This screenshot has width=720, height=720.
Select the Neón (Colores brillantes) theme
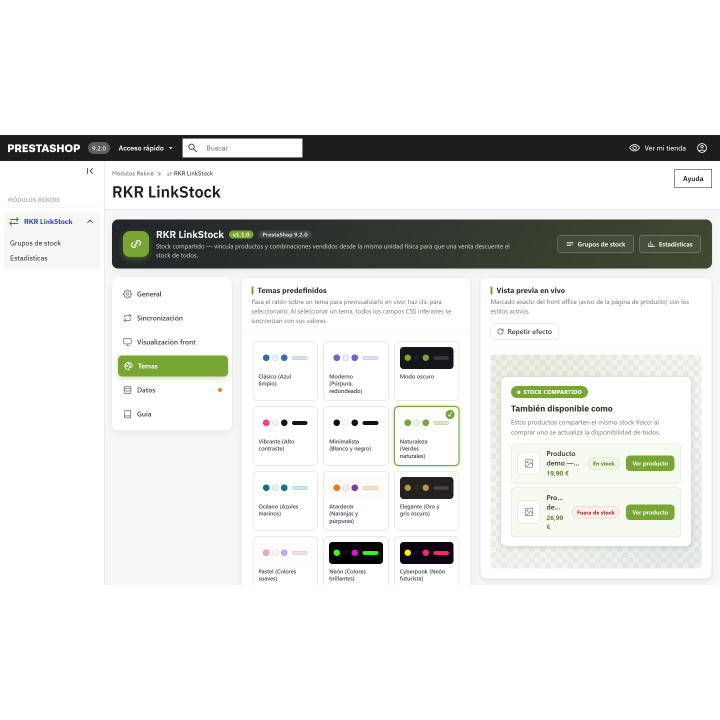pos(355,561)
